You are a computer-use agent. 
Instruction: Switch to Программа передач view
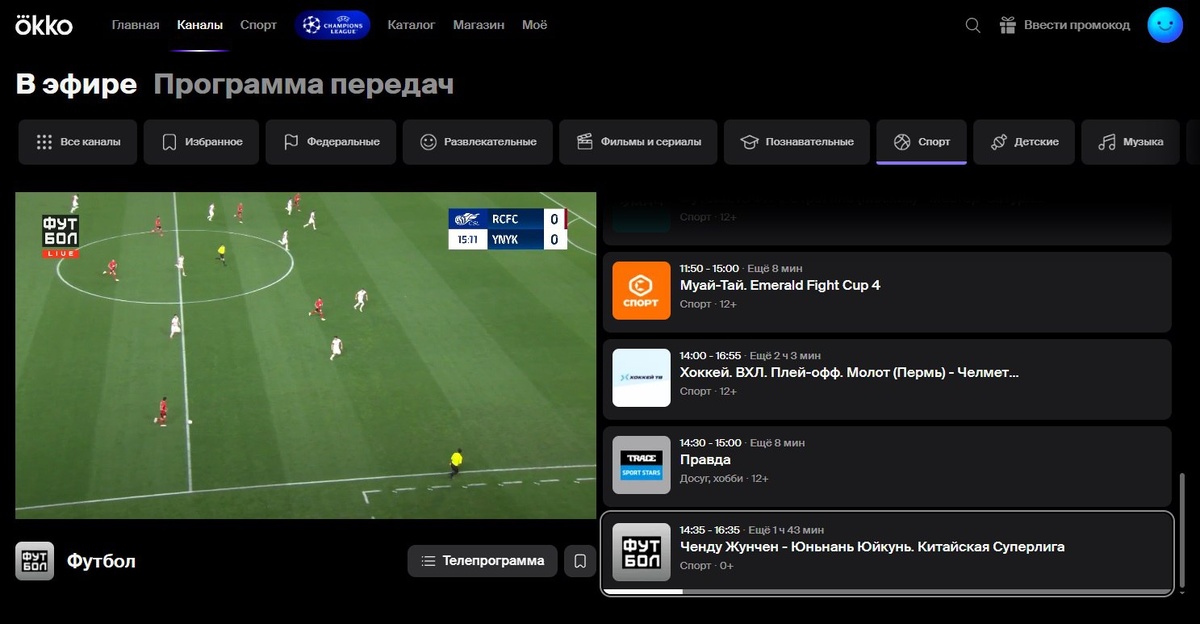(x=304, y=85)
